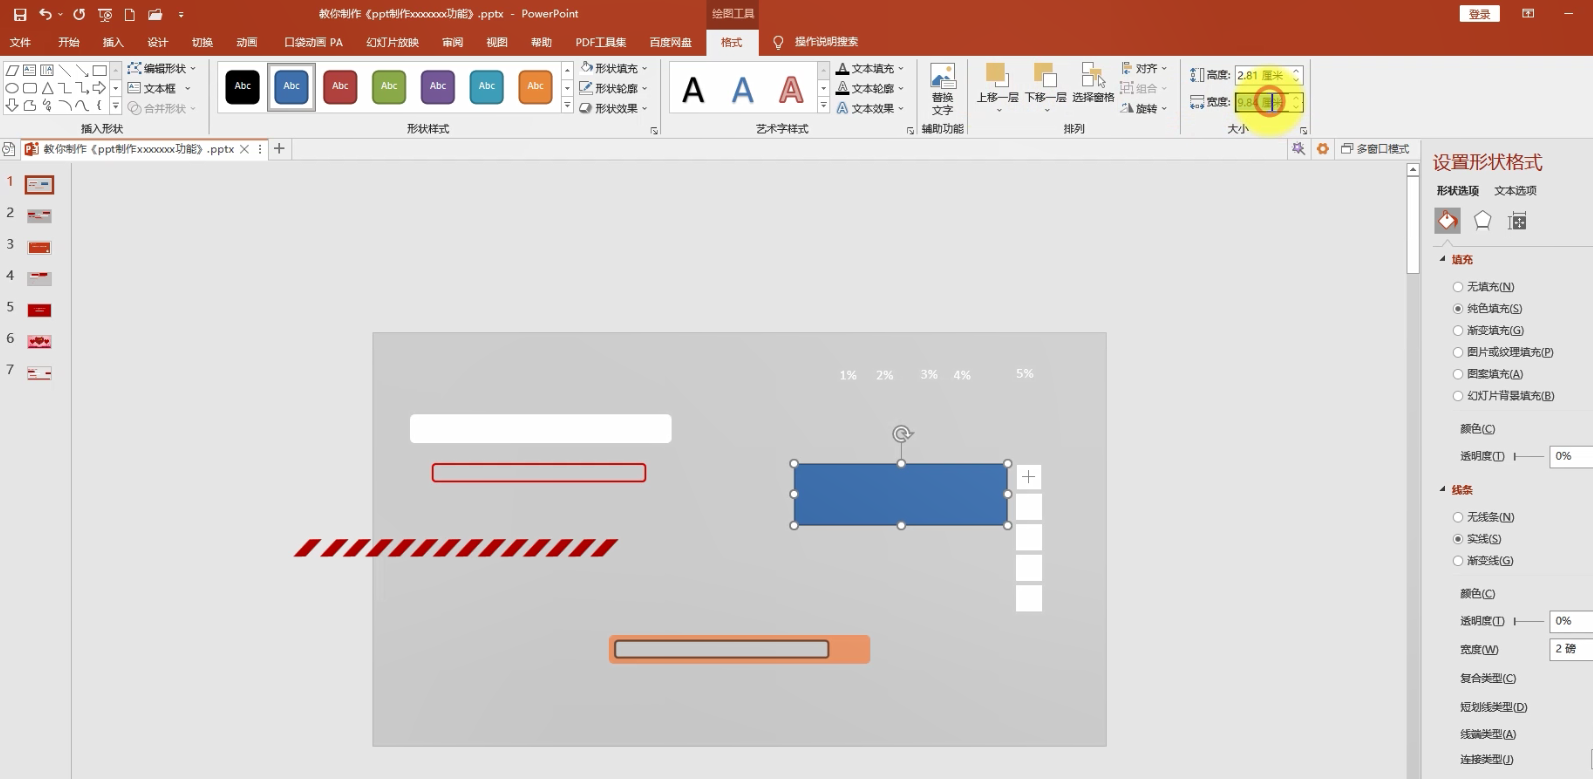Open the 文本效果 text effects dropdown
The width and height of the screenshot is (1593, 779).
[x=870, y=108]
